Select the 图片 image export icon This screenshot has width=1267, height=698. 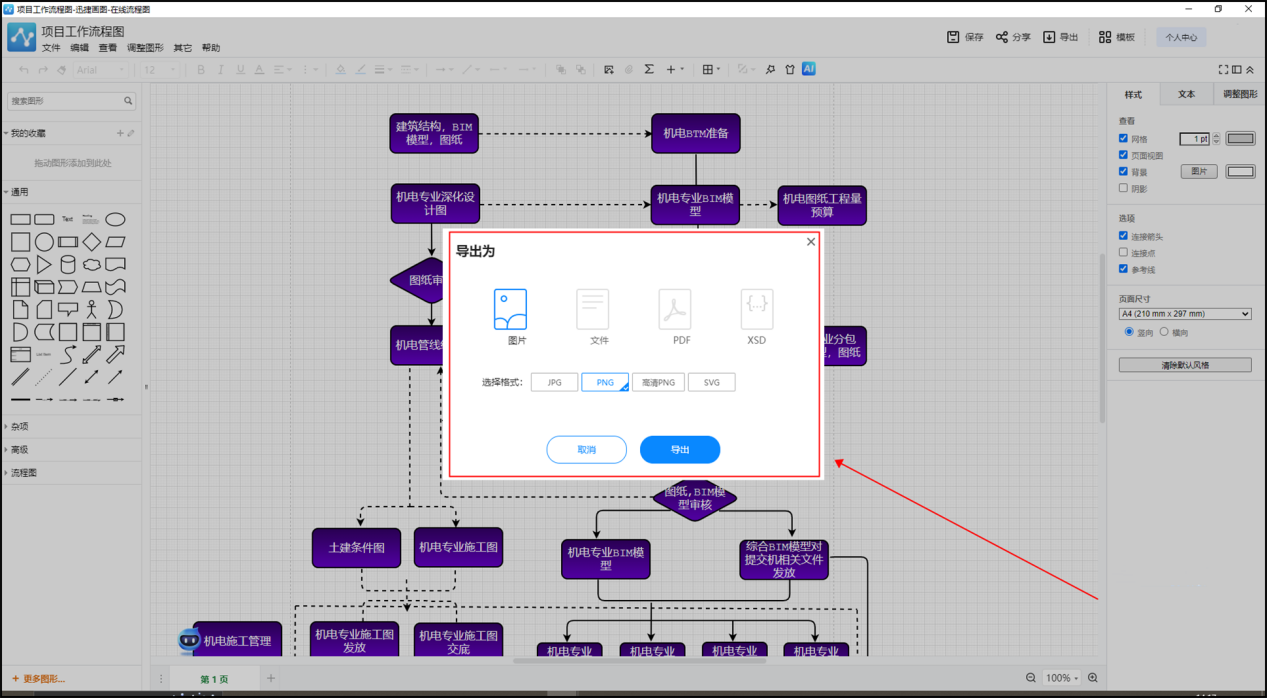click(x=510, y=310)
